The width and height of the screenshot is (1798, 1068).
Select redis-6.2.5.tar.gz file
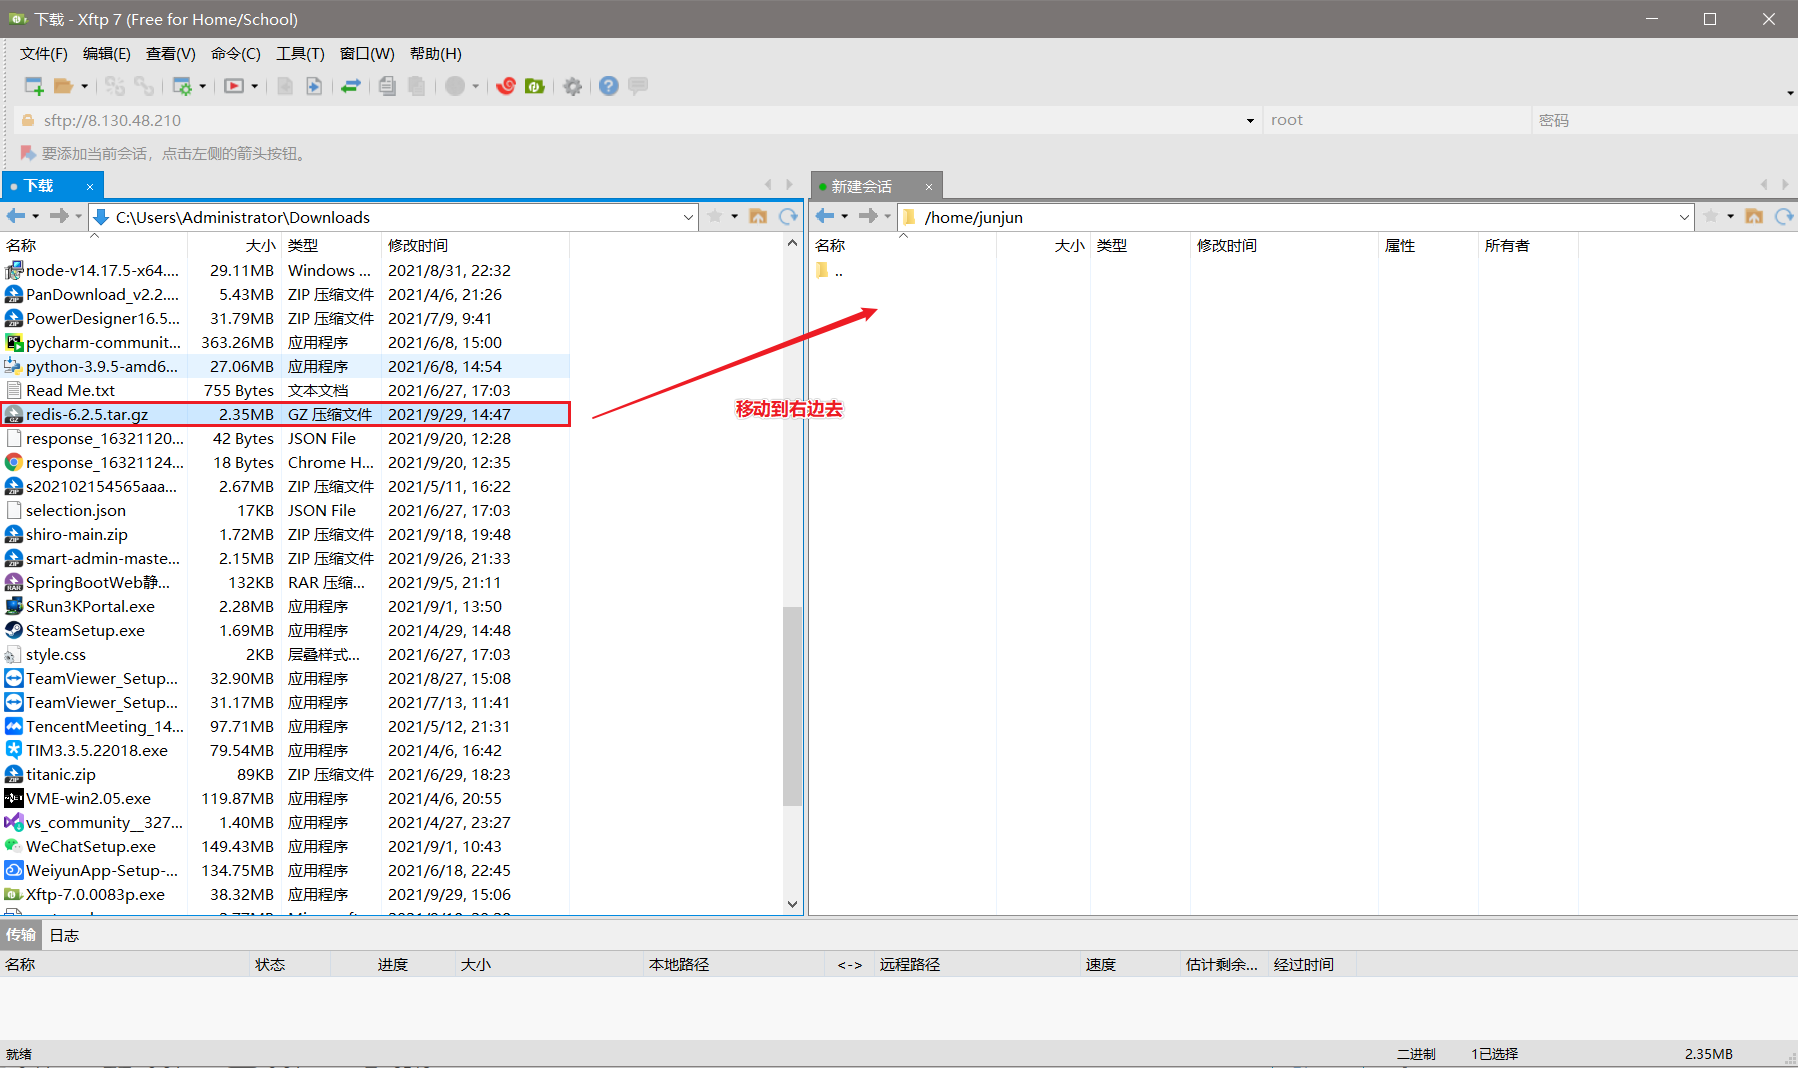pyautogui.click(x=285, y=414)
